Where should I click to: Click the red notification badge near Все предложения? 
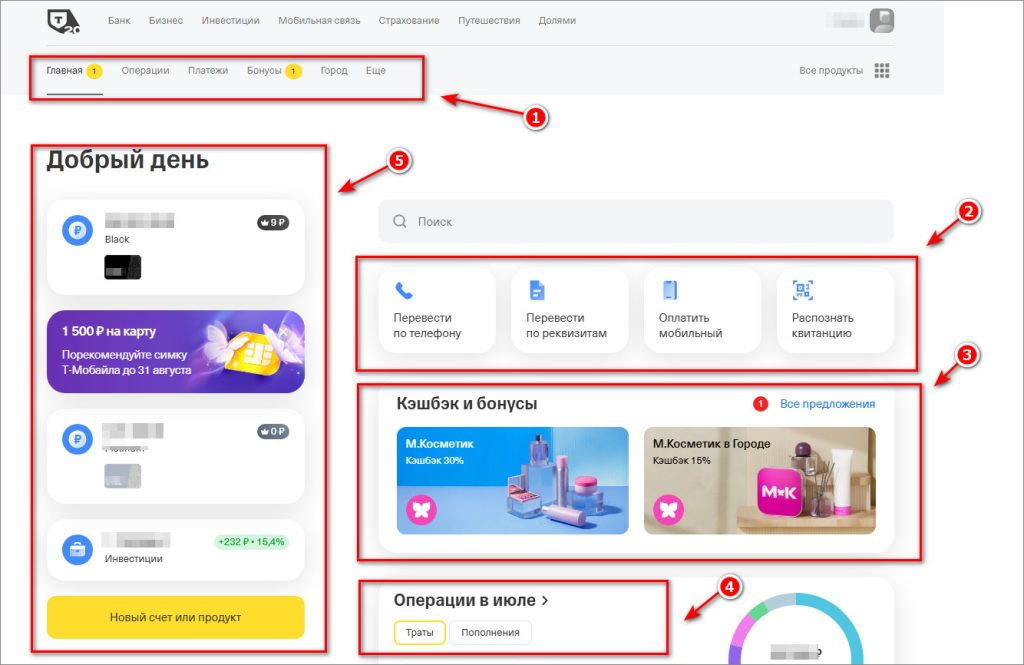click(x=760, y=404)
